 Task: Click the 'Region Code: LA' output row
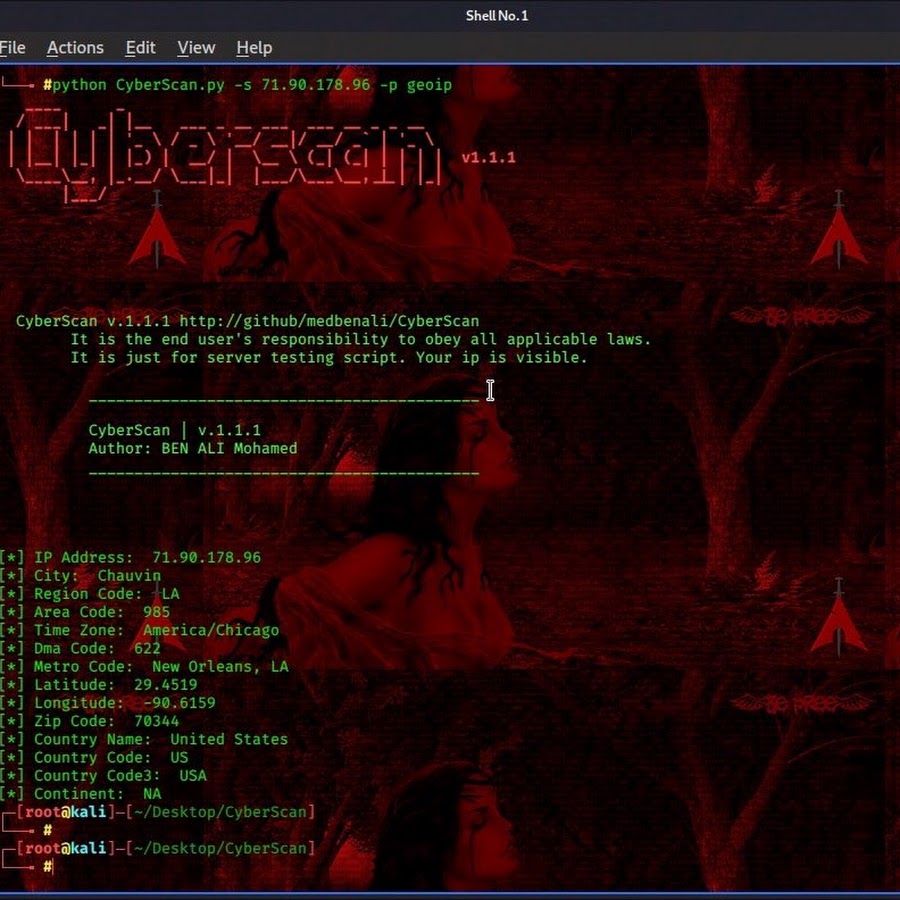(90, 593)
